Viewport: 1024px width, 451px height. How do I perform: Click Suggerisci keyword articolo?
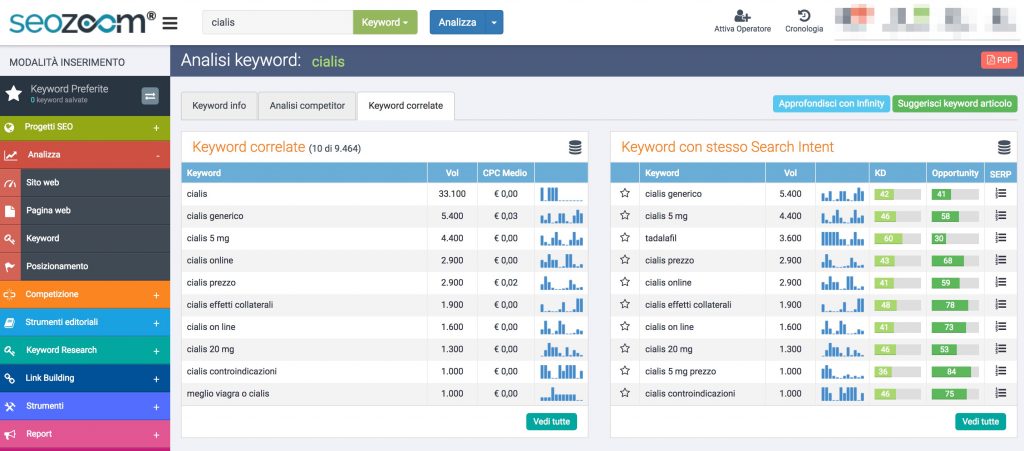click(x=955, y=103)
